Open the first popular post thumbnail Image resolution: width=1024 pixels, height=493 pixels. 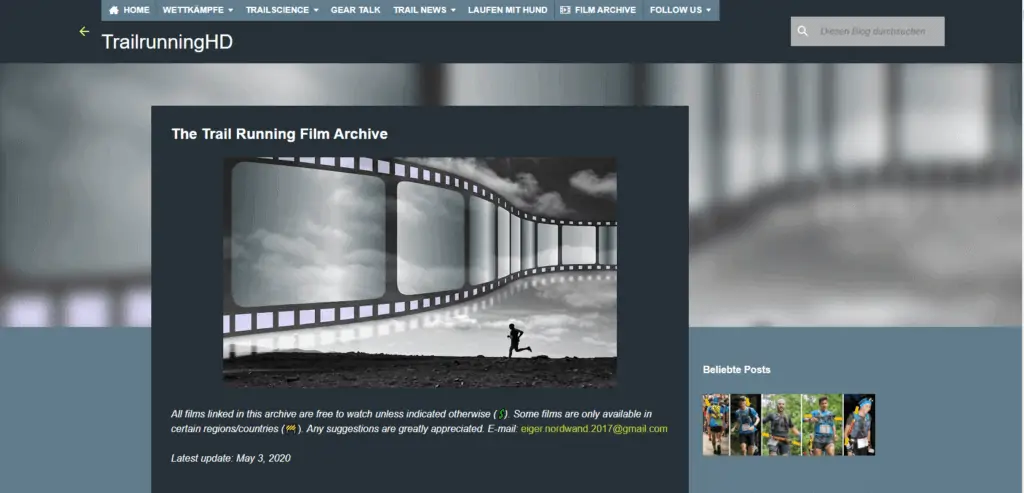(715, 425)
